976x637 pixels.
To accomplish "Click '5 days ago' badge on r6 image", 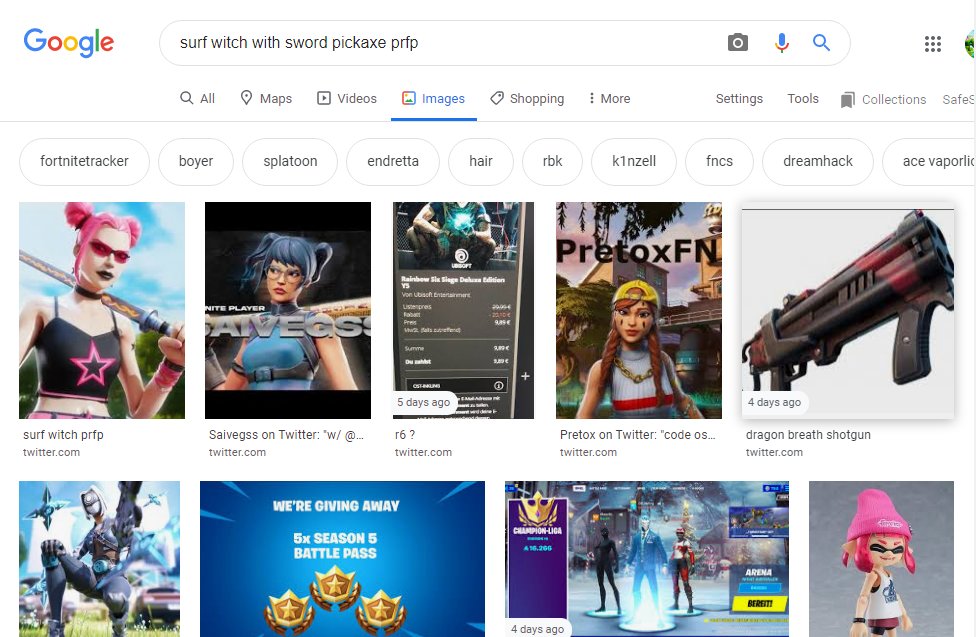I will point(423,402).
